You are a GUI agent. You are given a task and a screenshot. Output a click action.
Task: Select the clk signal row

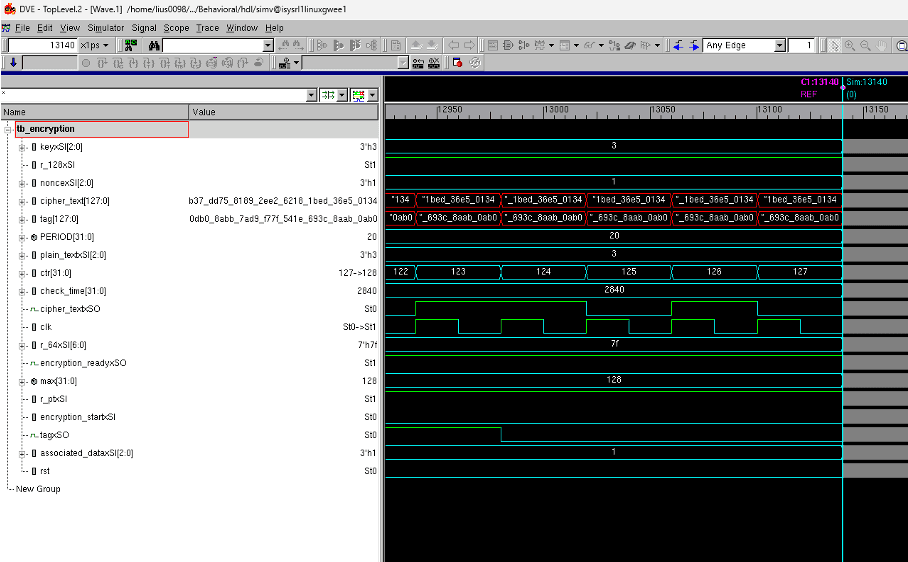click(x=46, y=327)
